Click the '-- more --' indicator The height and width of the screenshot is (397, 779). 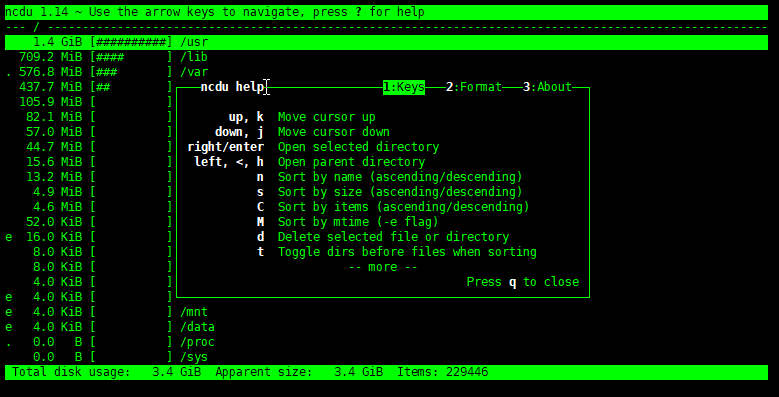click(x=383, y=267)
